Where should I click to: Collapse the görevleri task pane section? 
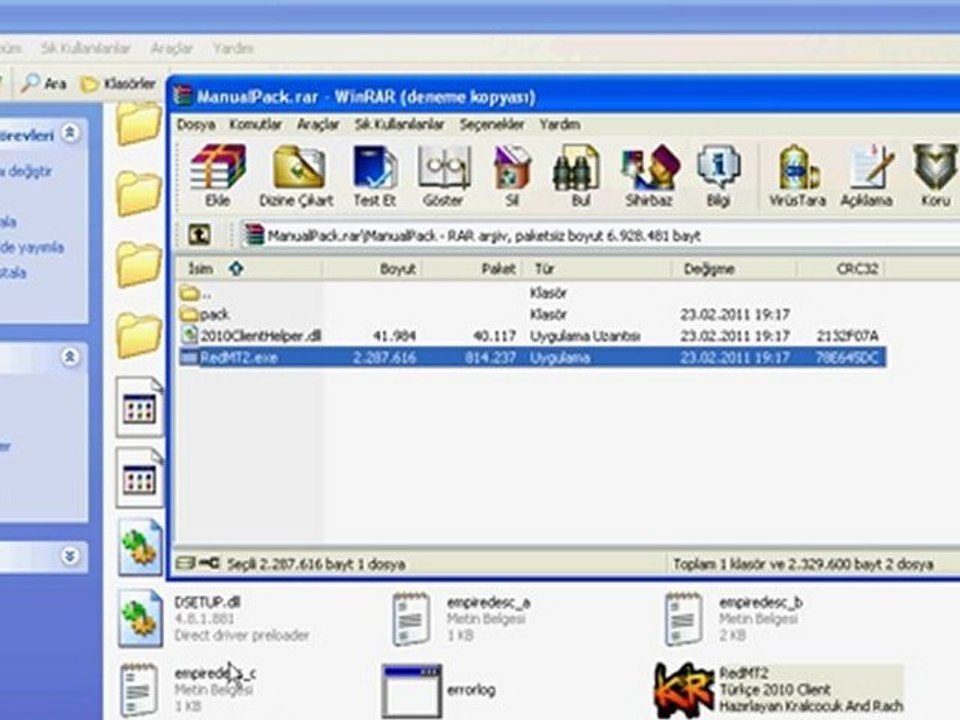[x=70, y=133]
